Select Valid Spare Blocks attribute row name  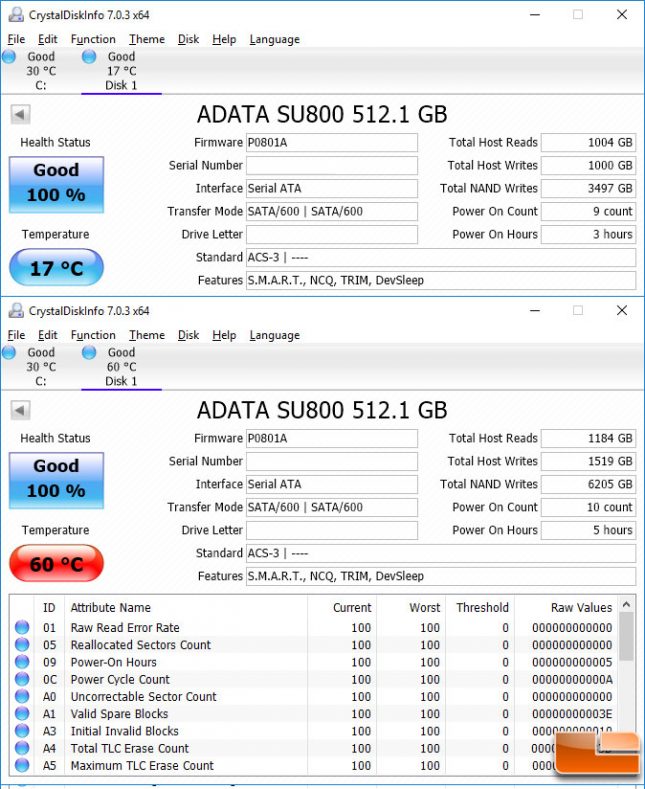tap(119, 714)
